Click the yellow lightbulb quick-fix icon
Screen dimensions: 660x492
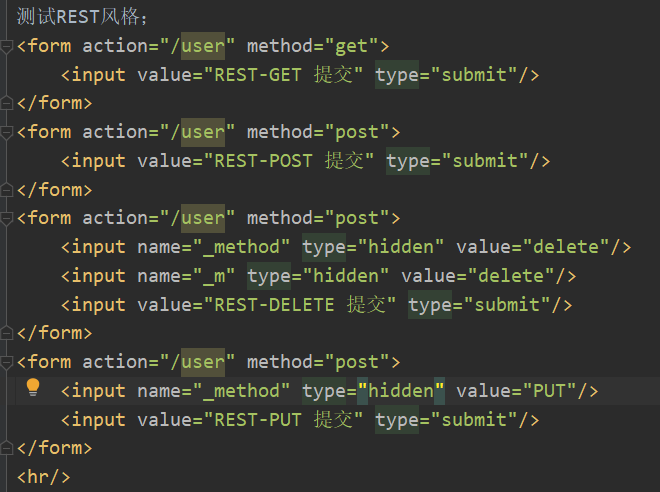tap(33, 387)
